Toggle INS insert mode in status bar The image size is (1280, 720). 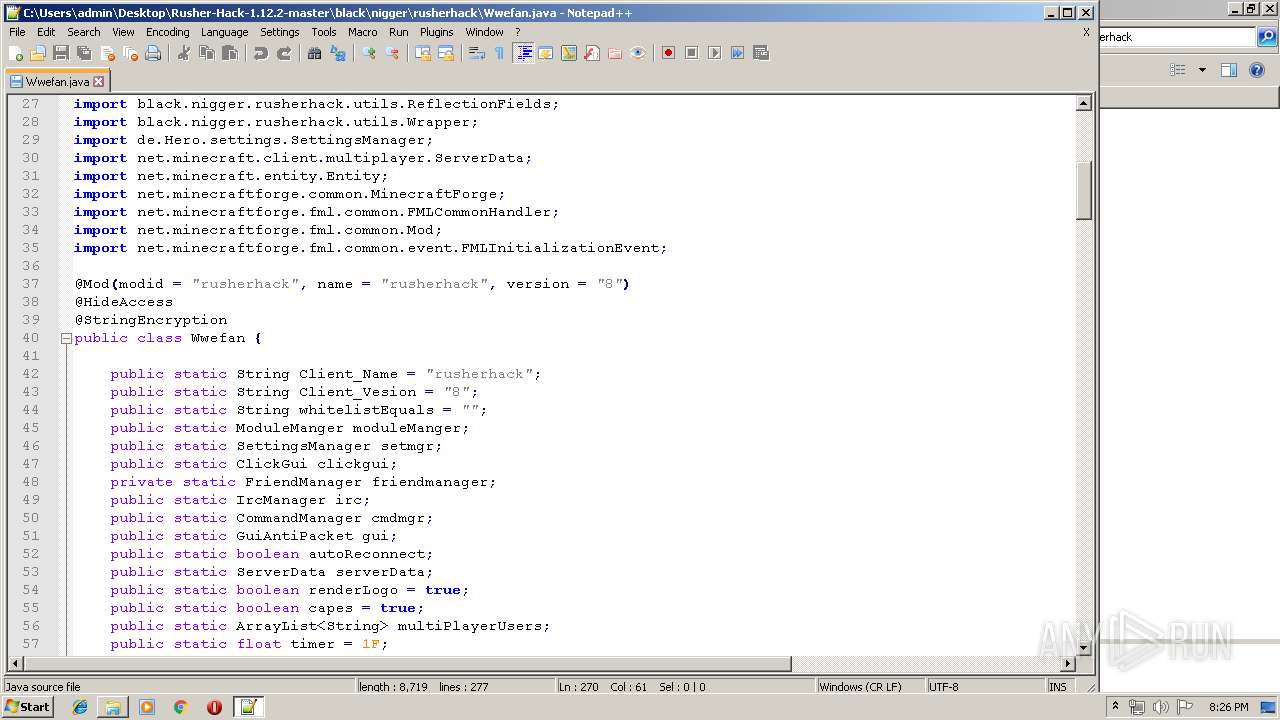pos(1057,687)
